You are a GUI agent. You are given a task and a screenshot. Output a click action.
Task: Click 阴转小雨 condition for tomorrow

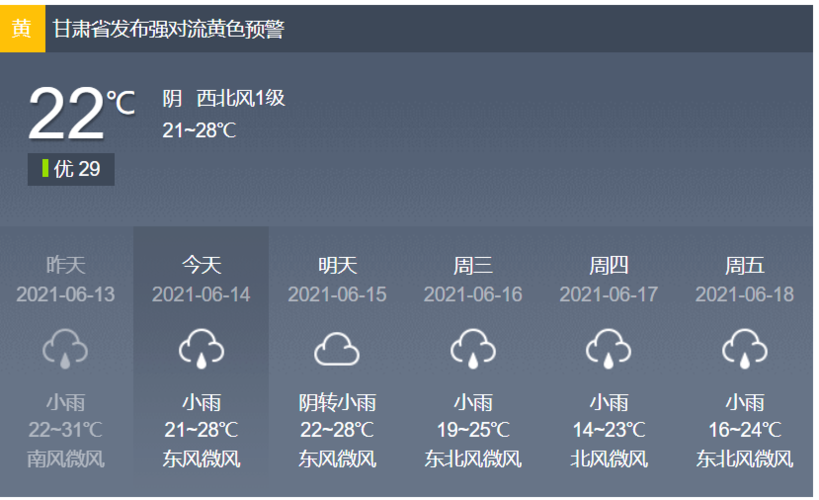pyautogui.click(x=337, y=403)
